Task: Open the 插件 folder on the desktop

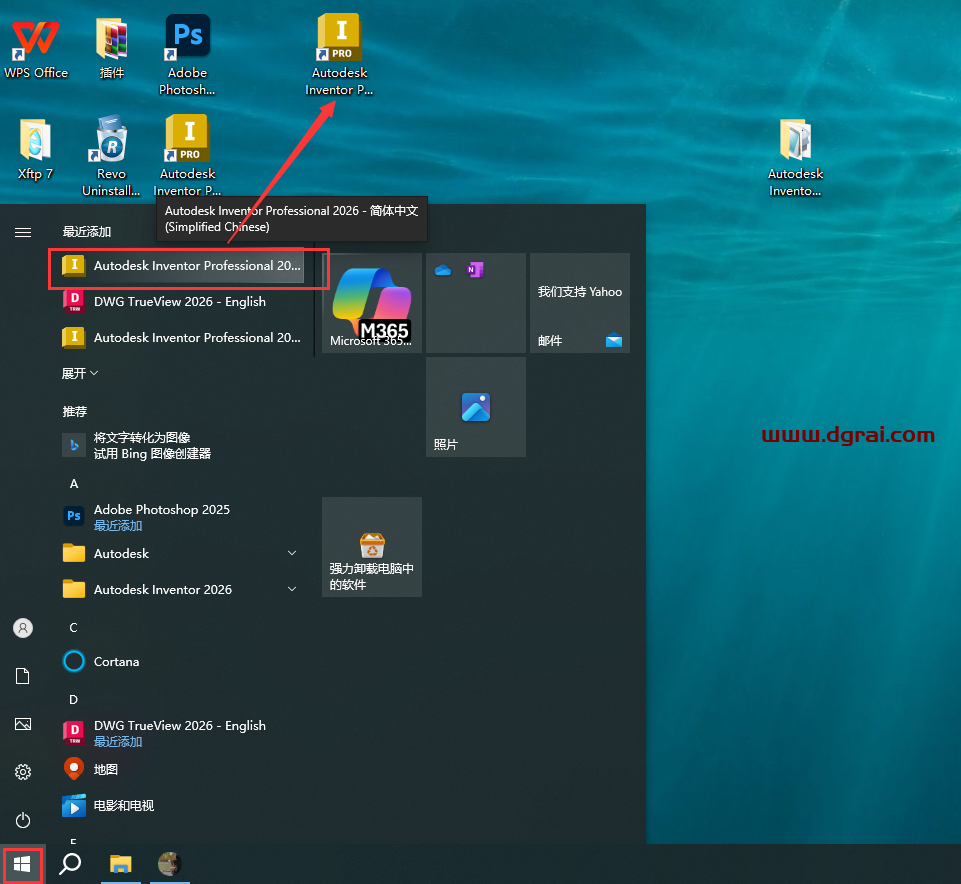Action: pos(112,48)
